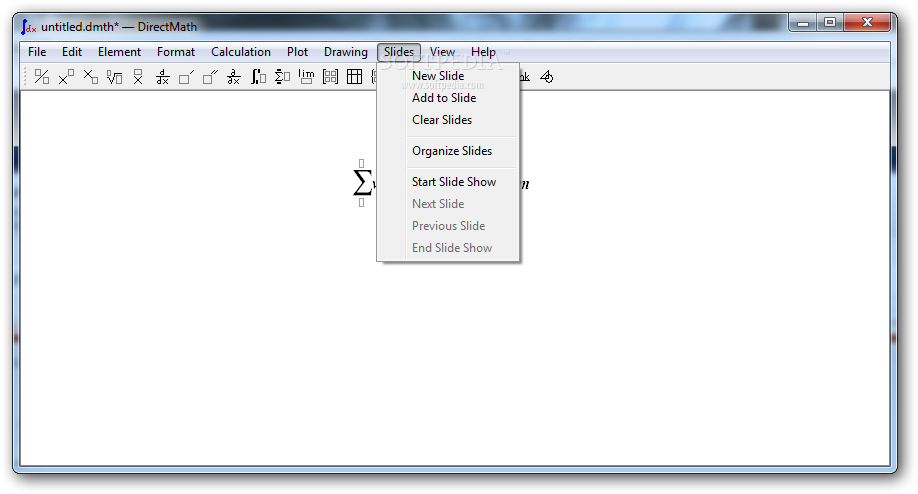Insert the single prime template
Screen dimensions: 918x494
(x=186, y=77)
